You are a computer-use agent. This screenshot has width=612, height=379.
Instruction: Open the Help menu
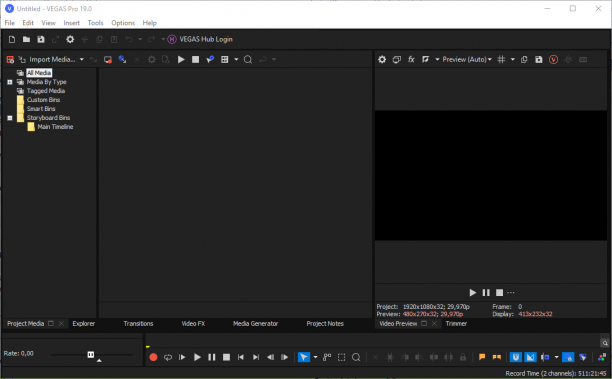point(149,23)
